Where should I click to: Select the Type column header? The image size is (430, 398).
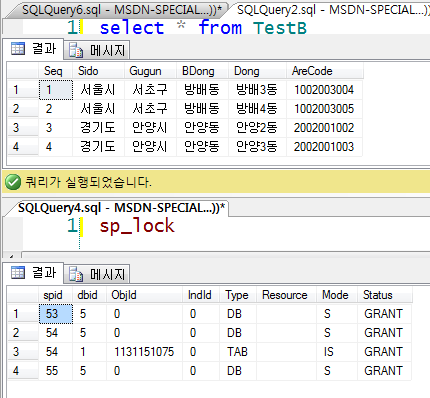[238, 295]
